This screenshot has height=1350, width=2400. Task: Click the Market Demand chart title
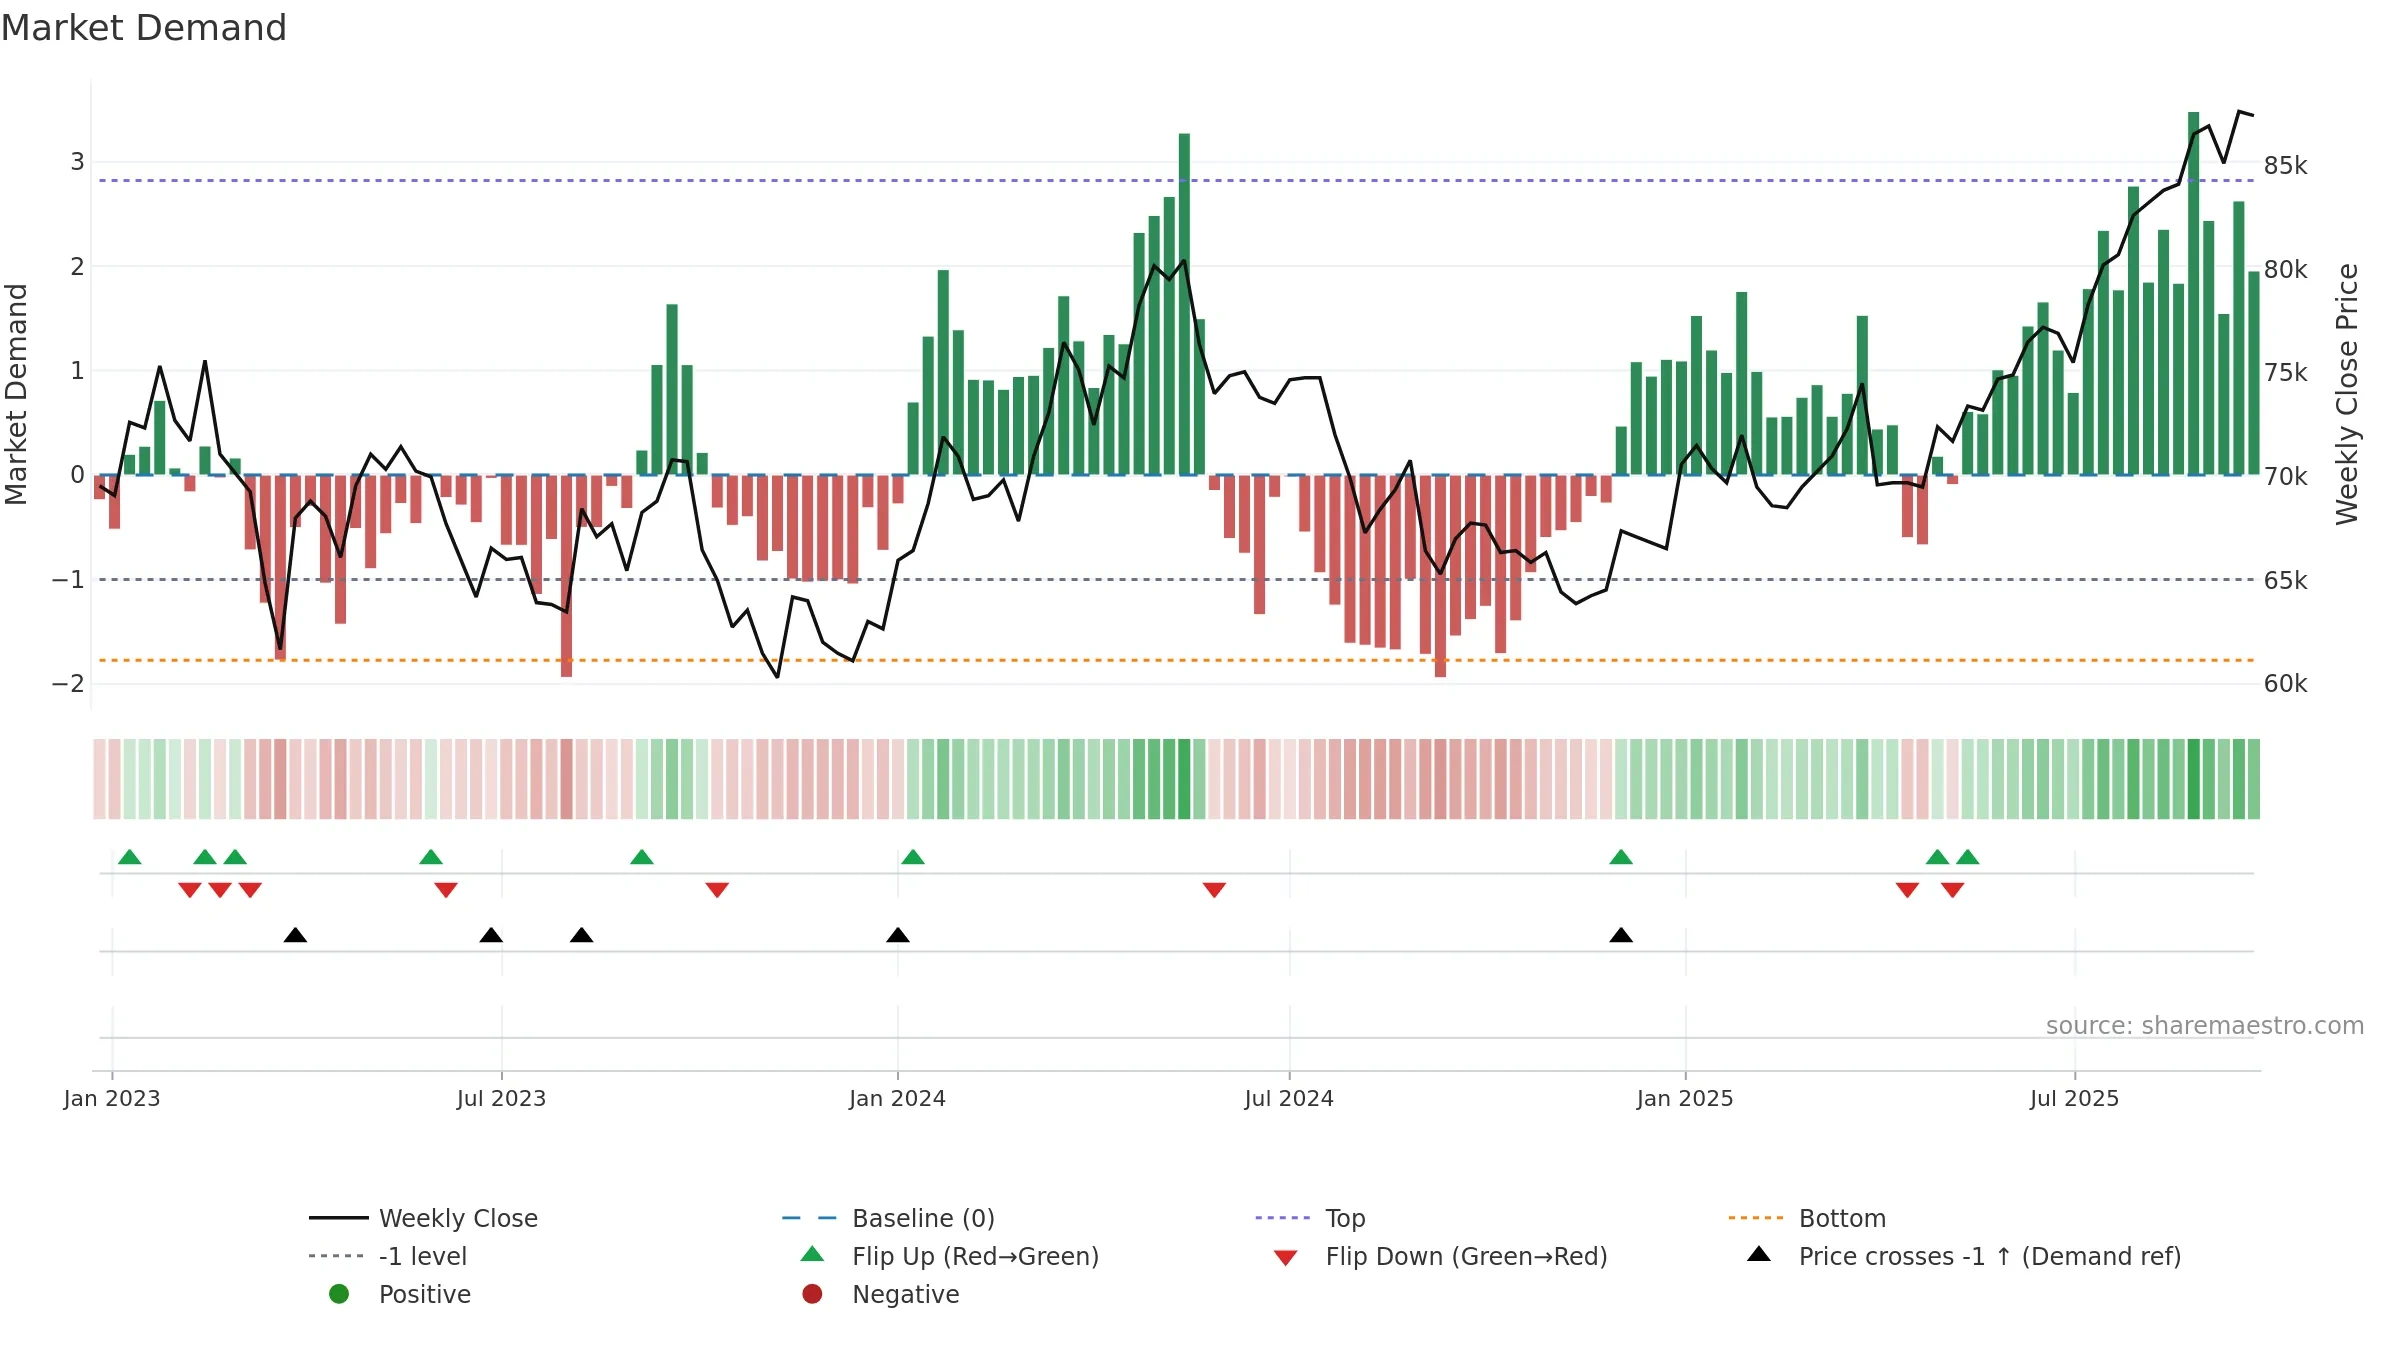click(144, 28)
